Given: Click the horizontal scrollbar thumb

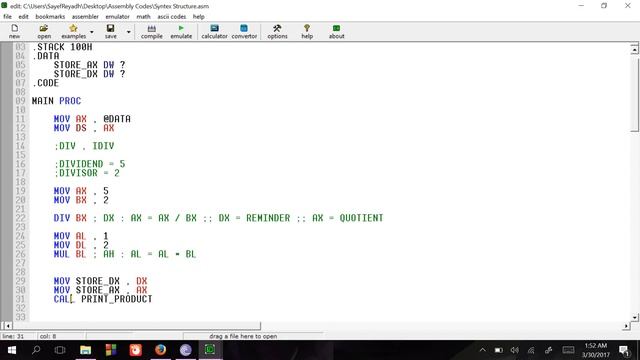Looking at the screenshot, I should click(x=136, y=326).
